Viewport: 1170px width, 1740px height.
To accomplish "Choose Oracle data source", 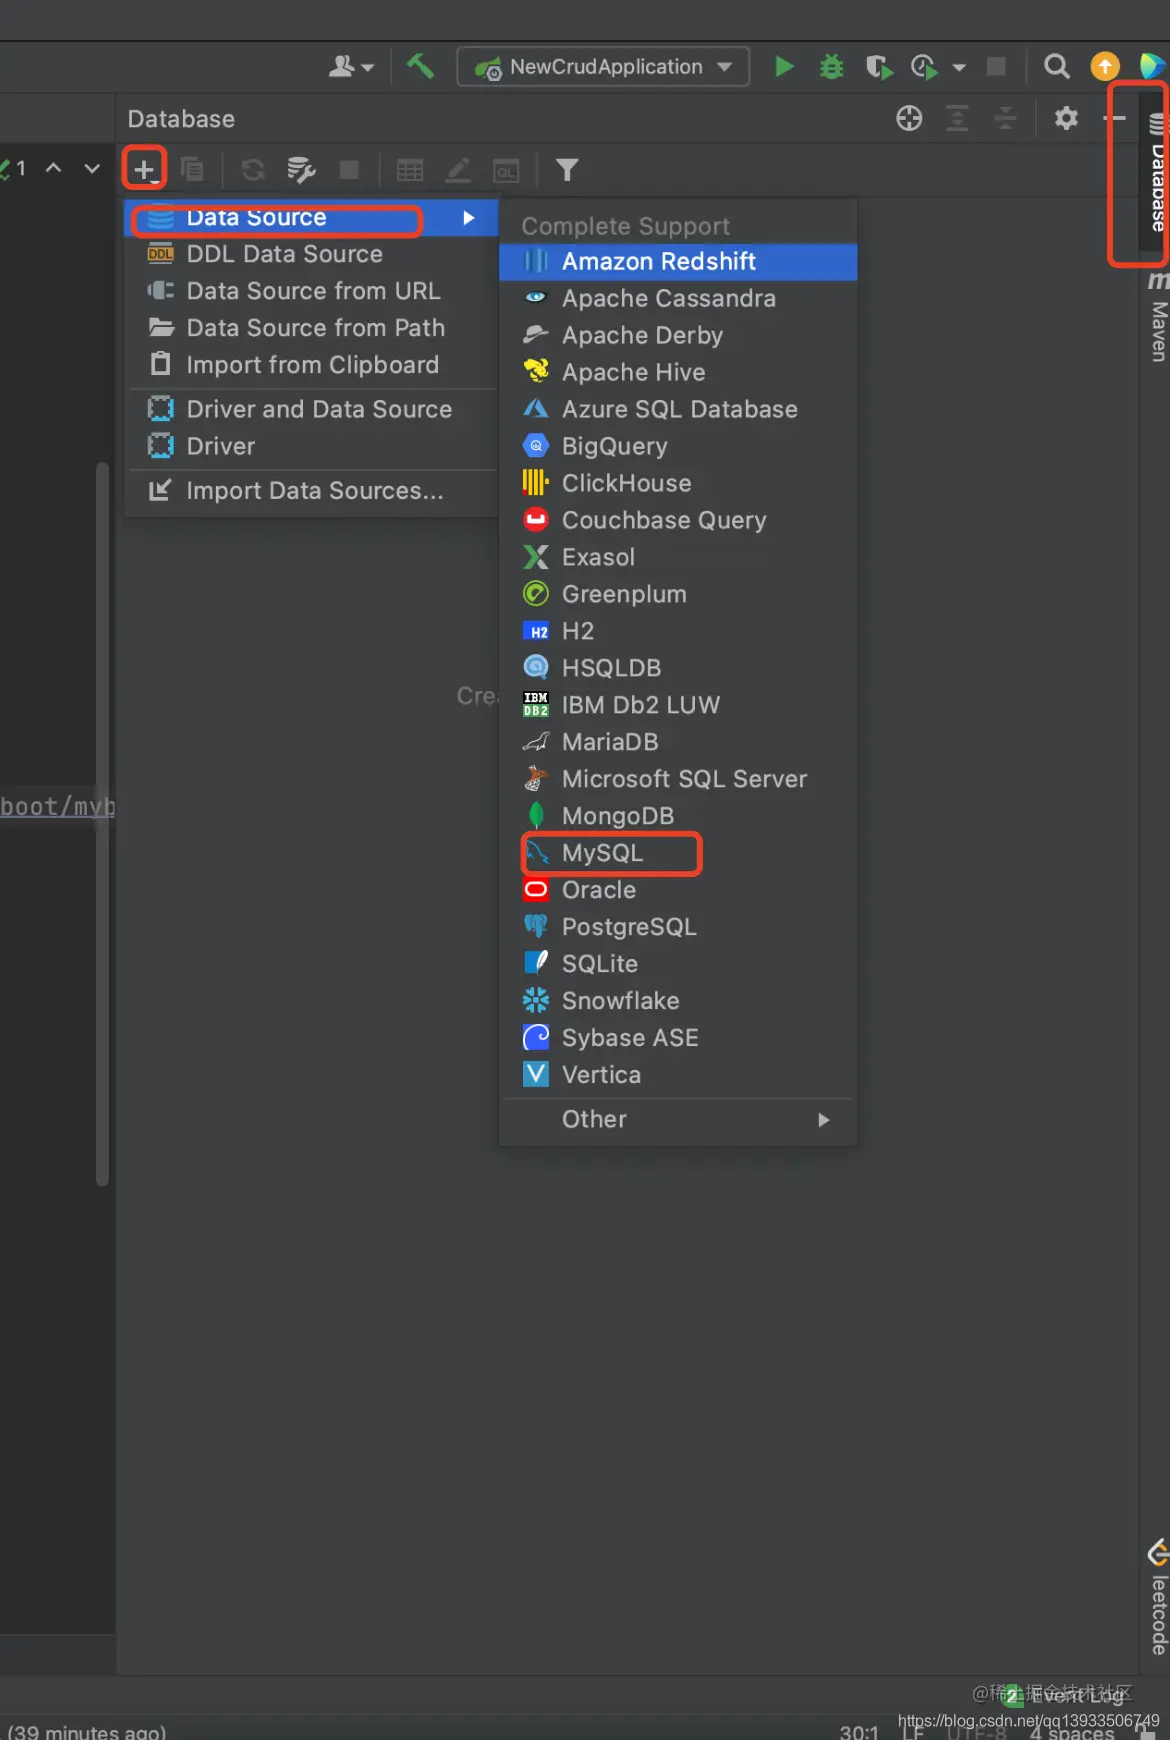I will point(678,890).
